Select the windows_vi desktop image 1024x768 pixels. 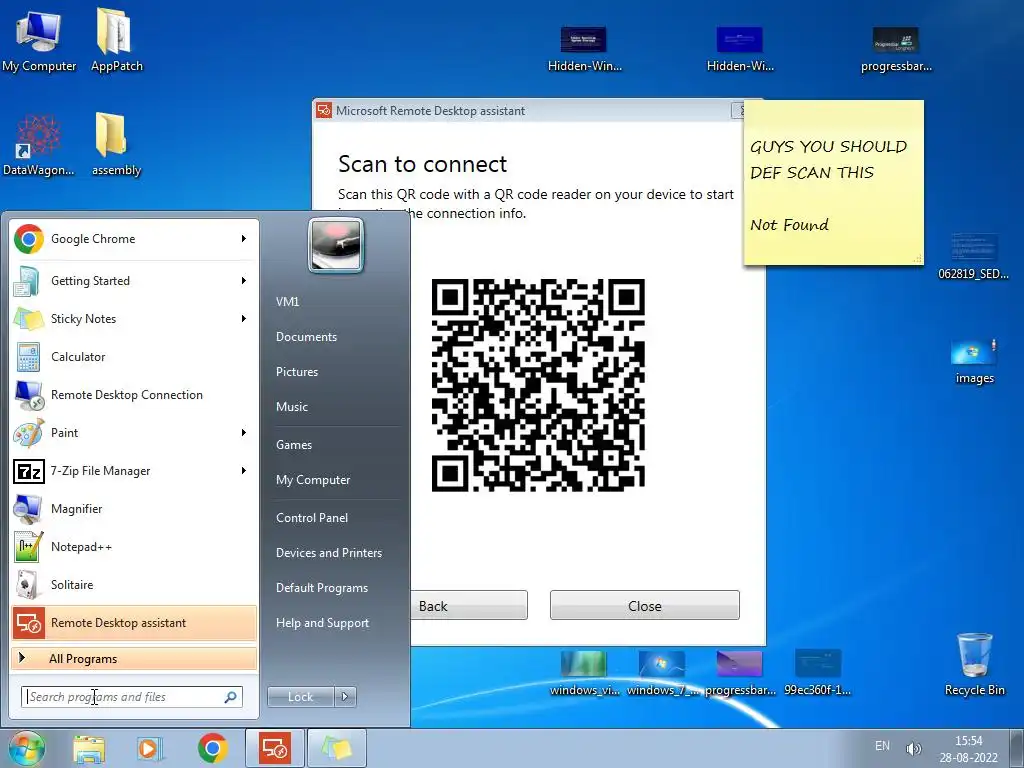584,673
